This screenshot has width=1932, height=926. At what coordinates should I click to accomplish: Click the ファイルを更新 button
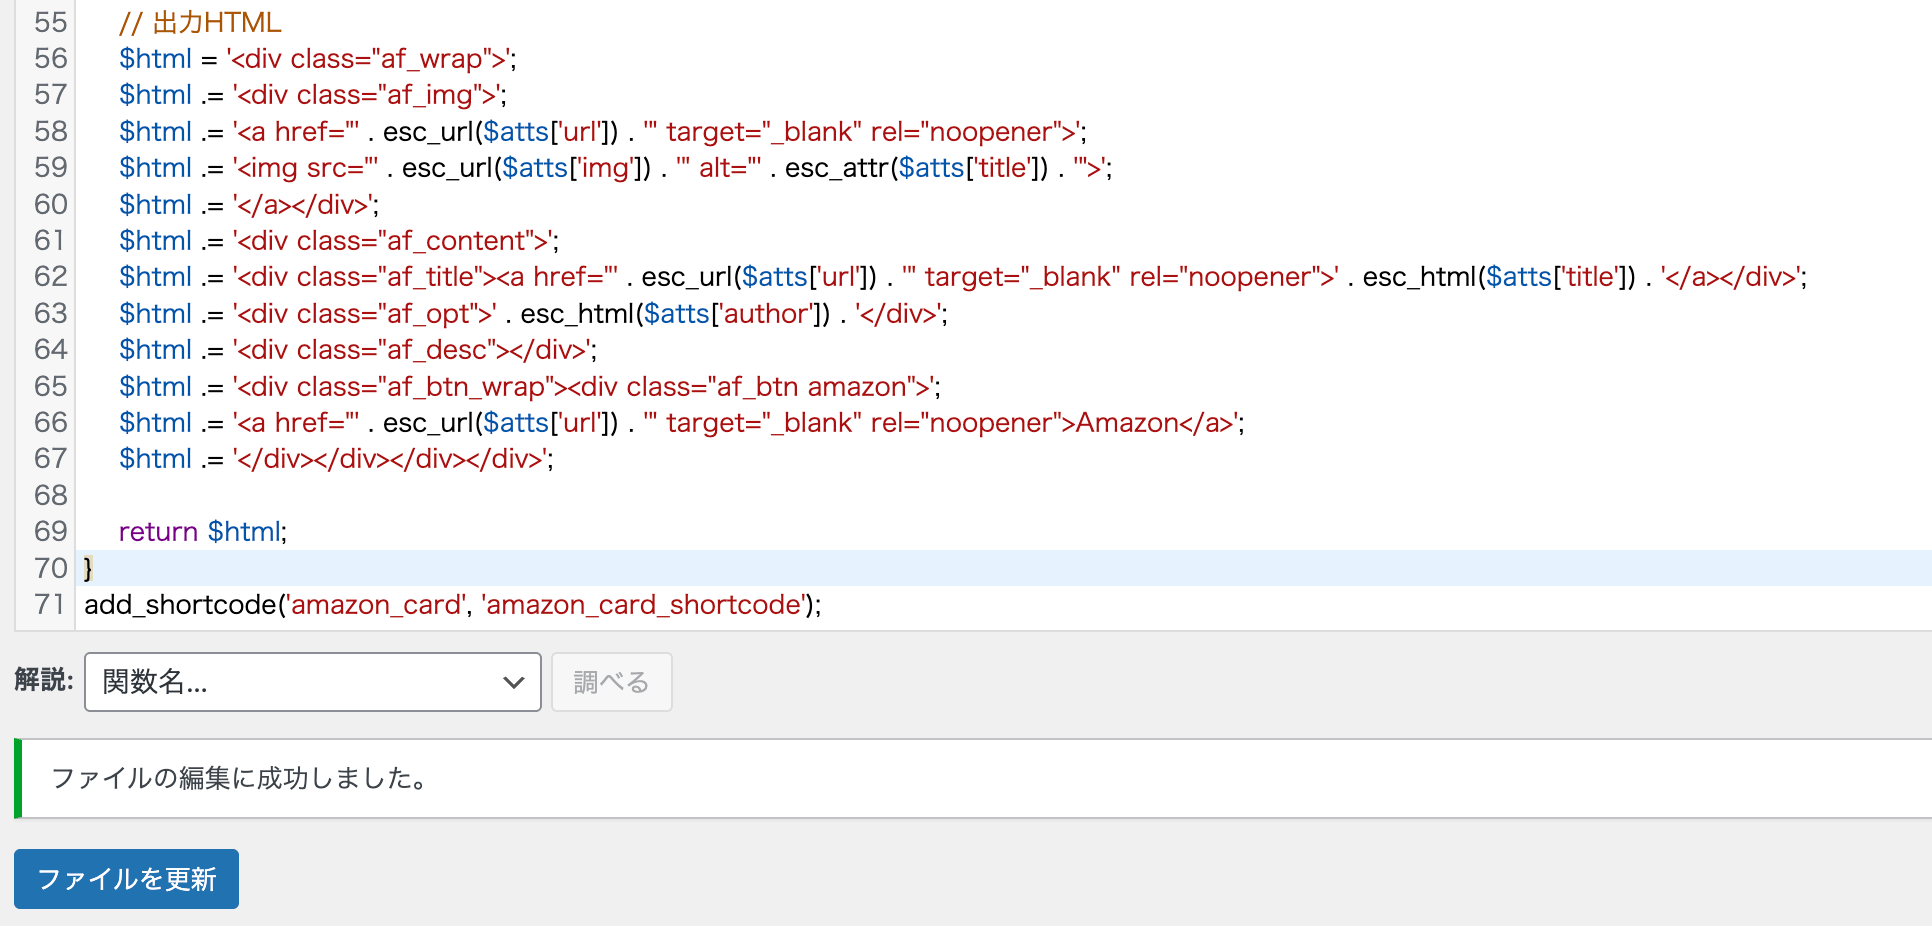point(126,879)
